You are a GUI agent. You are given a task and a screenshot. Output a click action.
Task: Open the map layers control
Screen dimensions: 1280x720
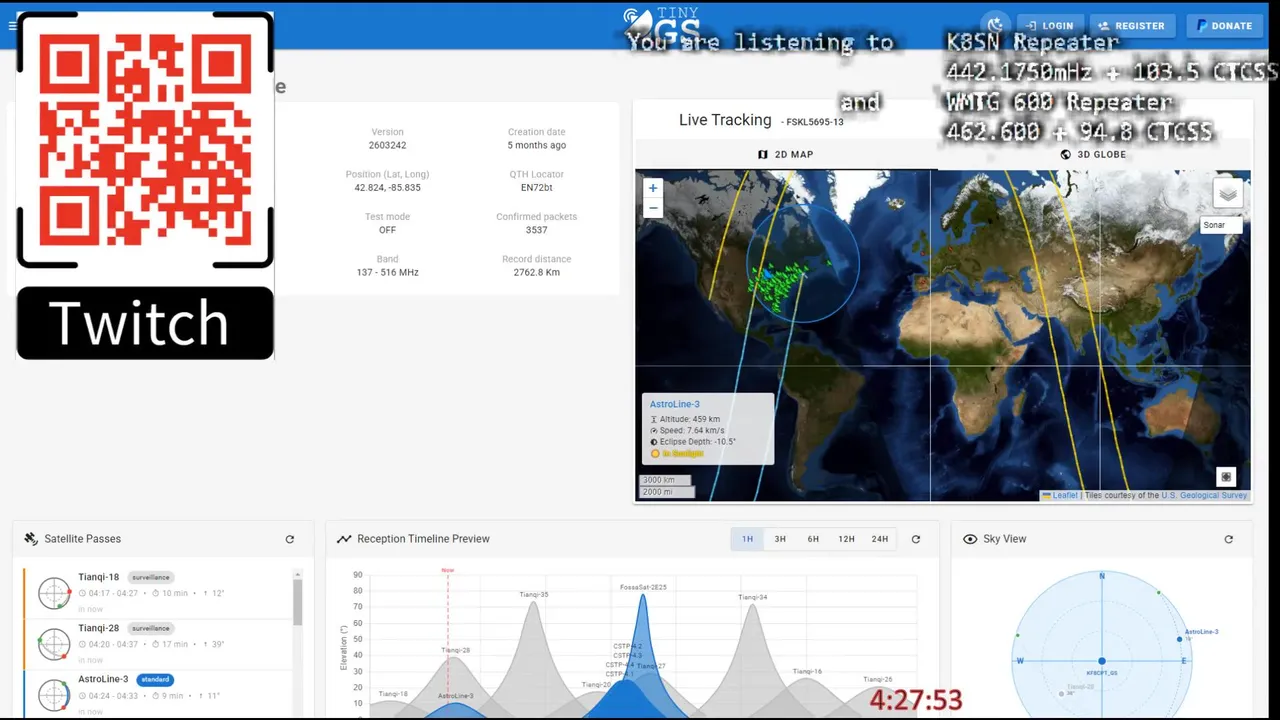tap(1228, 193)
